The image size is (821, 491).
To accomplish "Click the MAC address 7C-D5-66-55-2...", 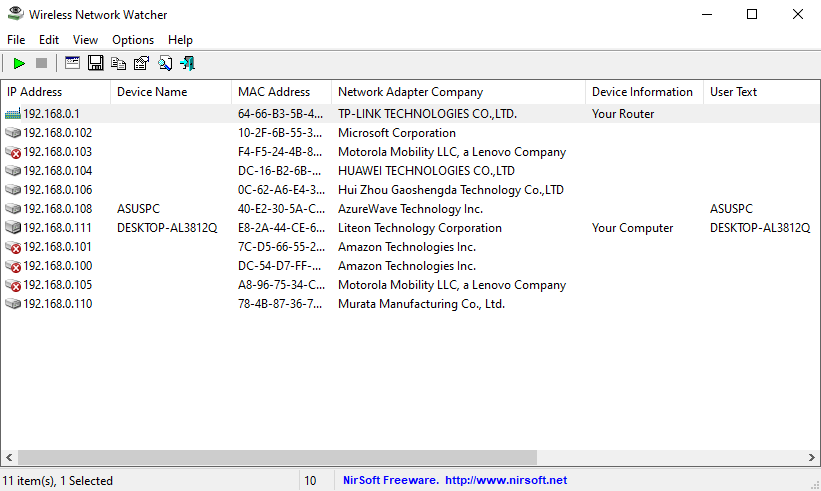I will click(x=281, y=247).
